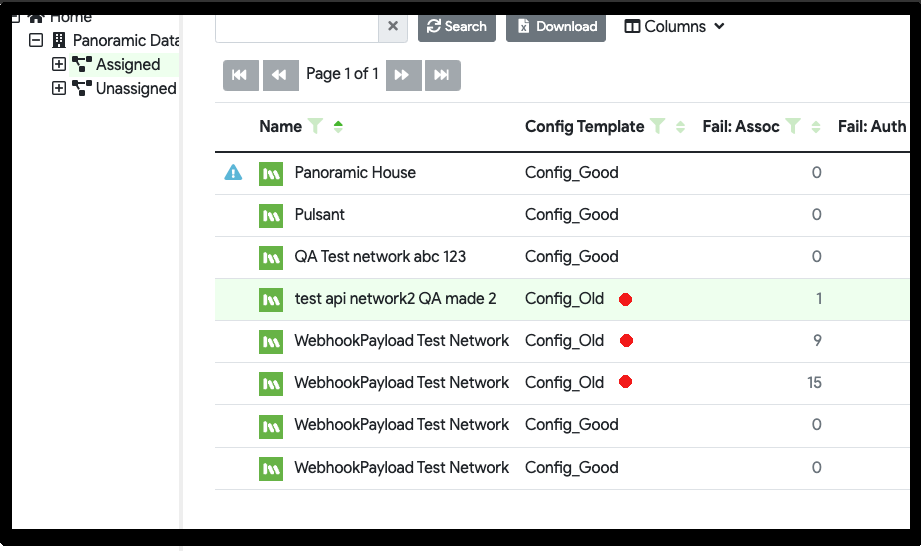Image resolution: width=921 pixels, height=551 pixels.
Task: Click the green network icon for Pulsant
Action: (x=270, y=215)
